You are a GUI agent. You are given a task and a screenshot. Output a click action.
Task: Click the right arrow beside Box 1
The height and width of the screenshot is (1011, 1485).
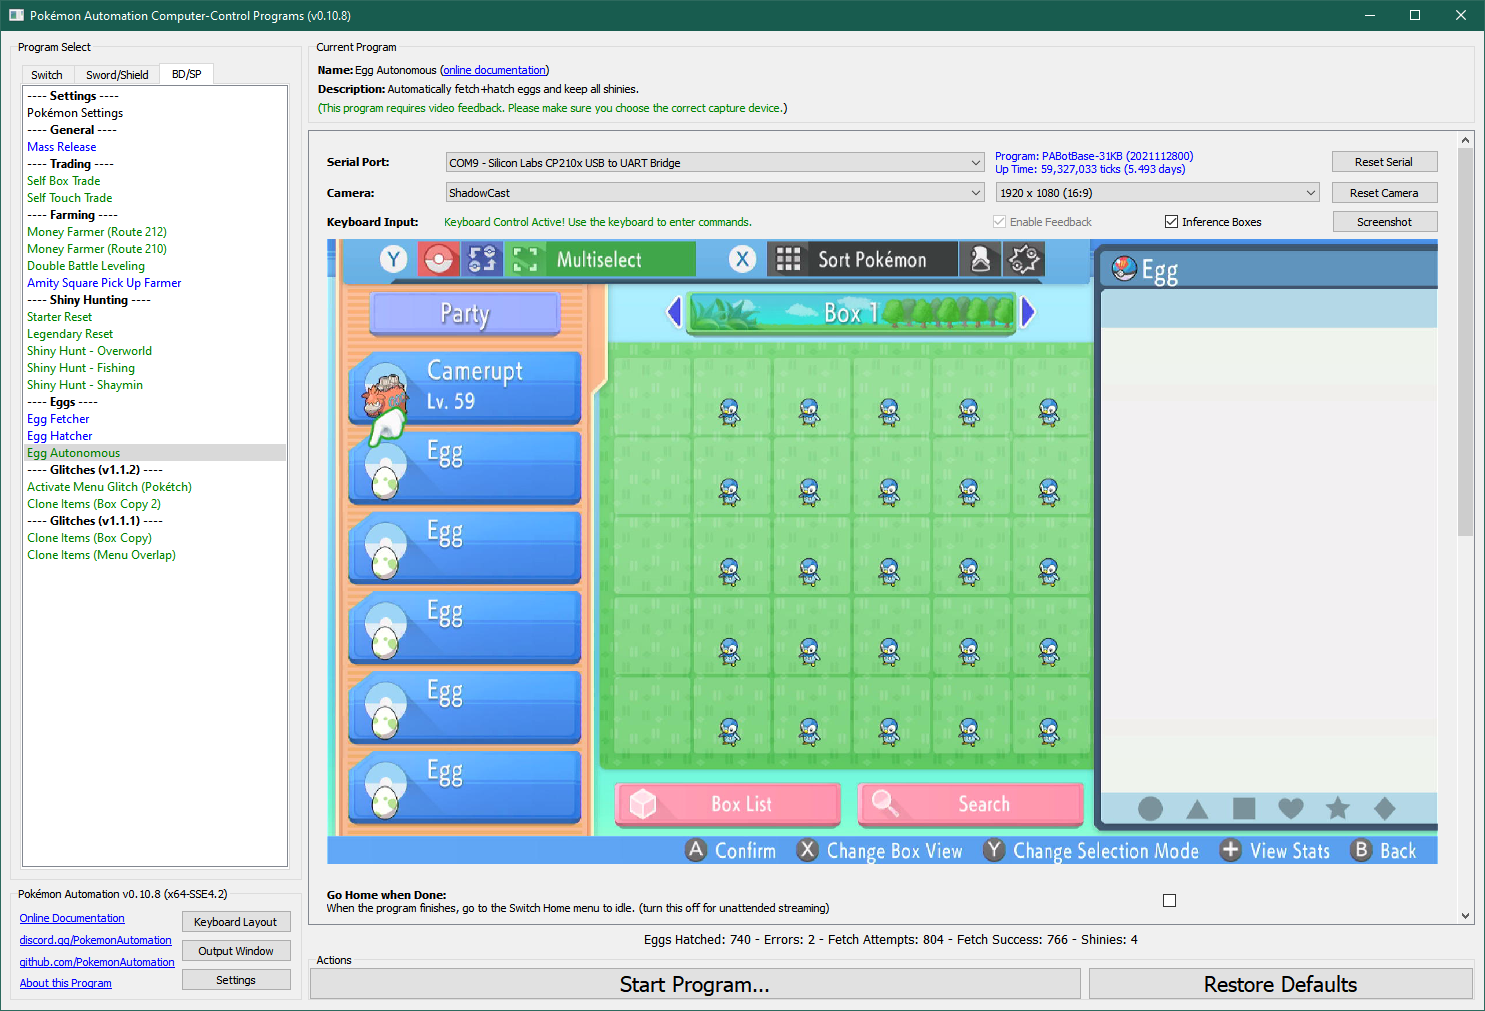pos(1027,313)
